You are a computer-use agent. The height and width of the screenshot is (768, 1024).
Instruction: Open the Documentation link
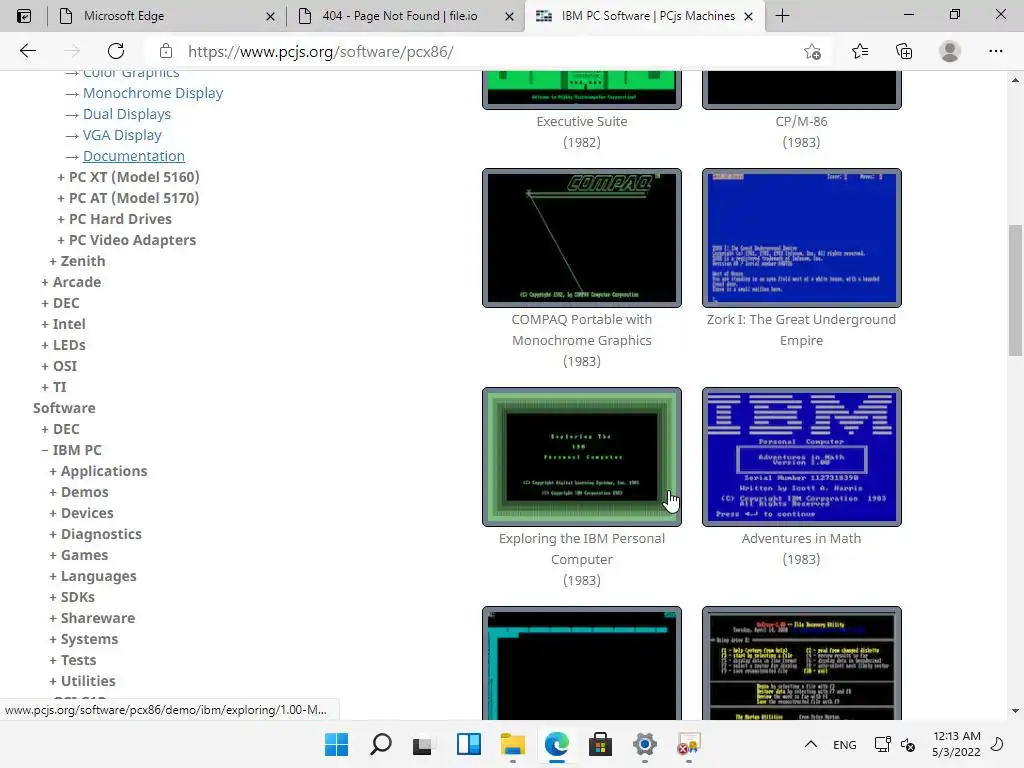[134, 156]
